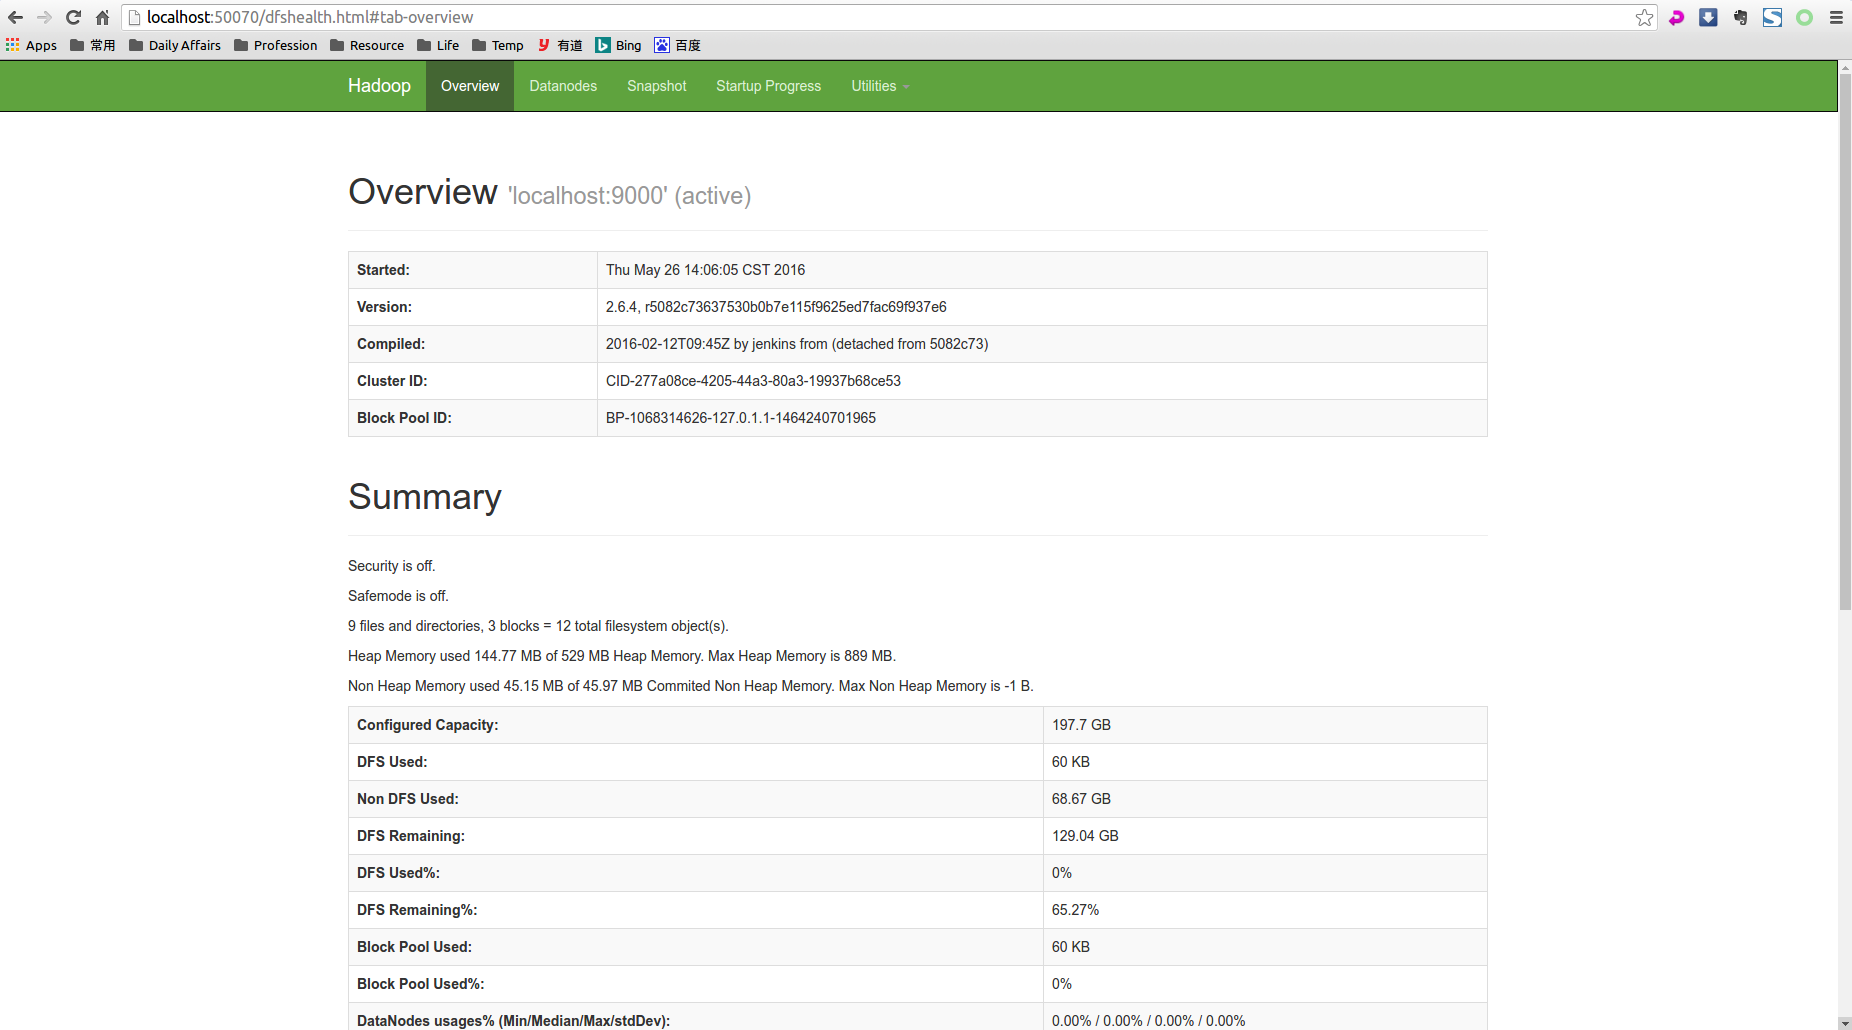Click the Hadoop brand link

[379, 86]
